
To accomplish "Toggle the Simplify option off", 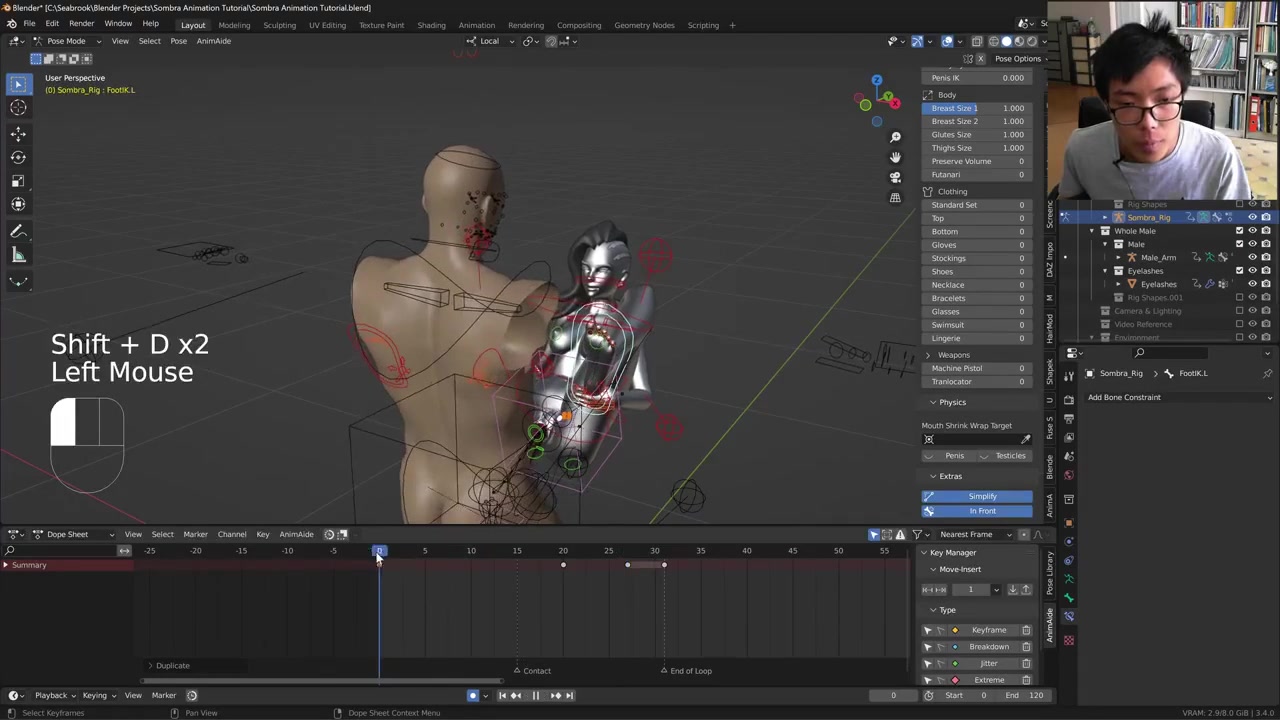I will pos(977,496).
